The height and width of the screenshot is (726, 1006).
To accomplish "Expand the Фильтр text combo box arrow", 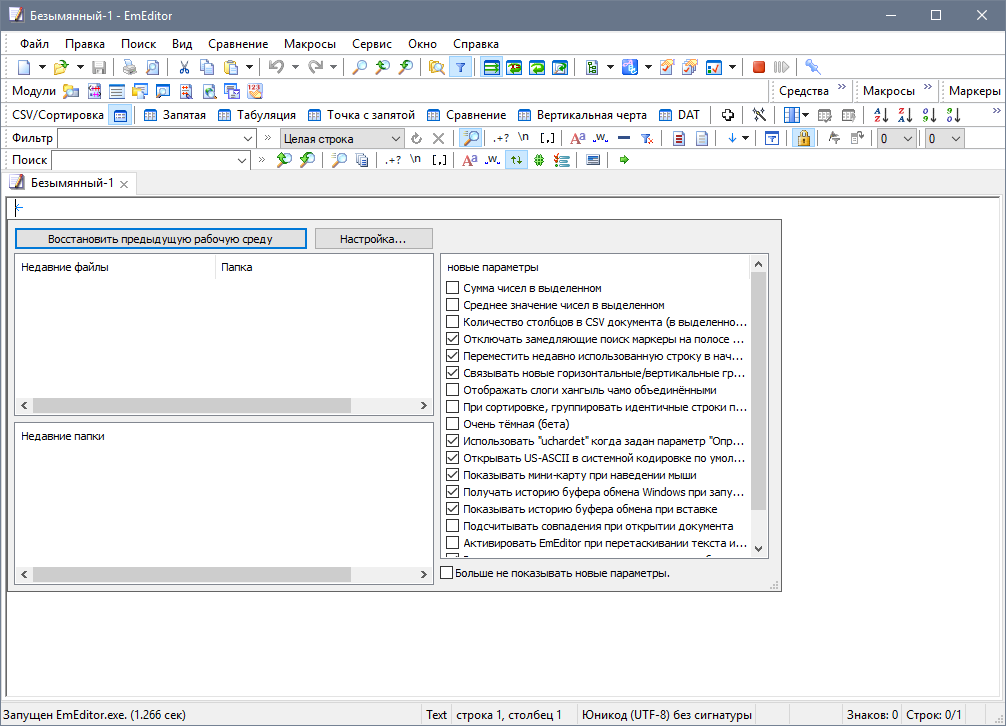I will (248, 139).
